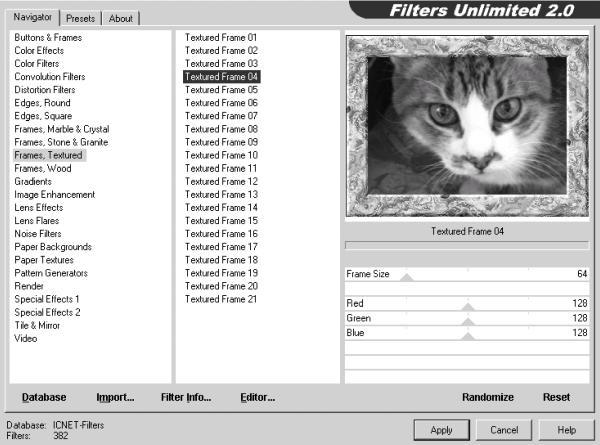Click the cat preview thumbnail
The height and width of the screenshot is (445, 600).
(467, 126)
